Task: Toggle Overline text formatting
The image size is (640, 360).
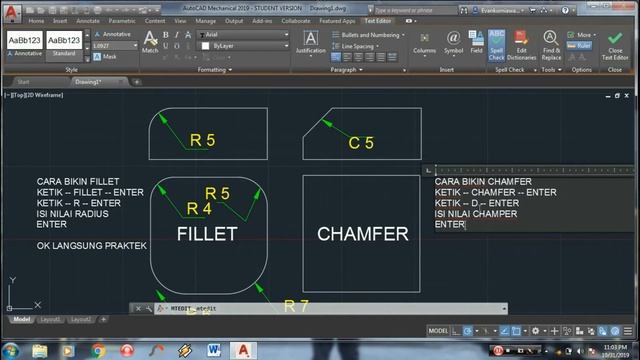Action: (176, 46)
